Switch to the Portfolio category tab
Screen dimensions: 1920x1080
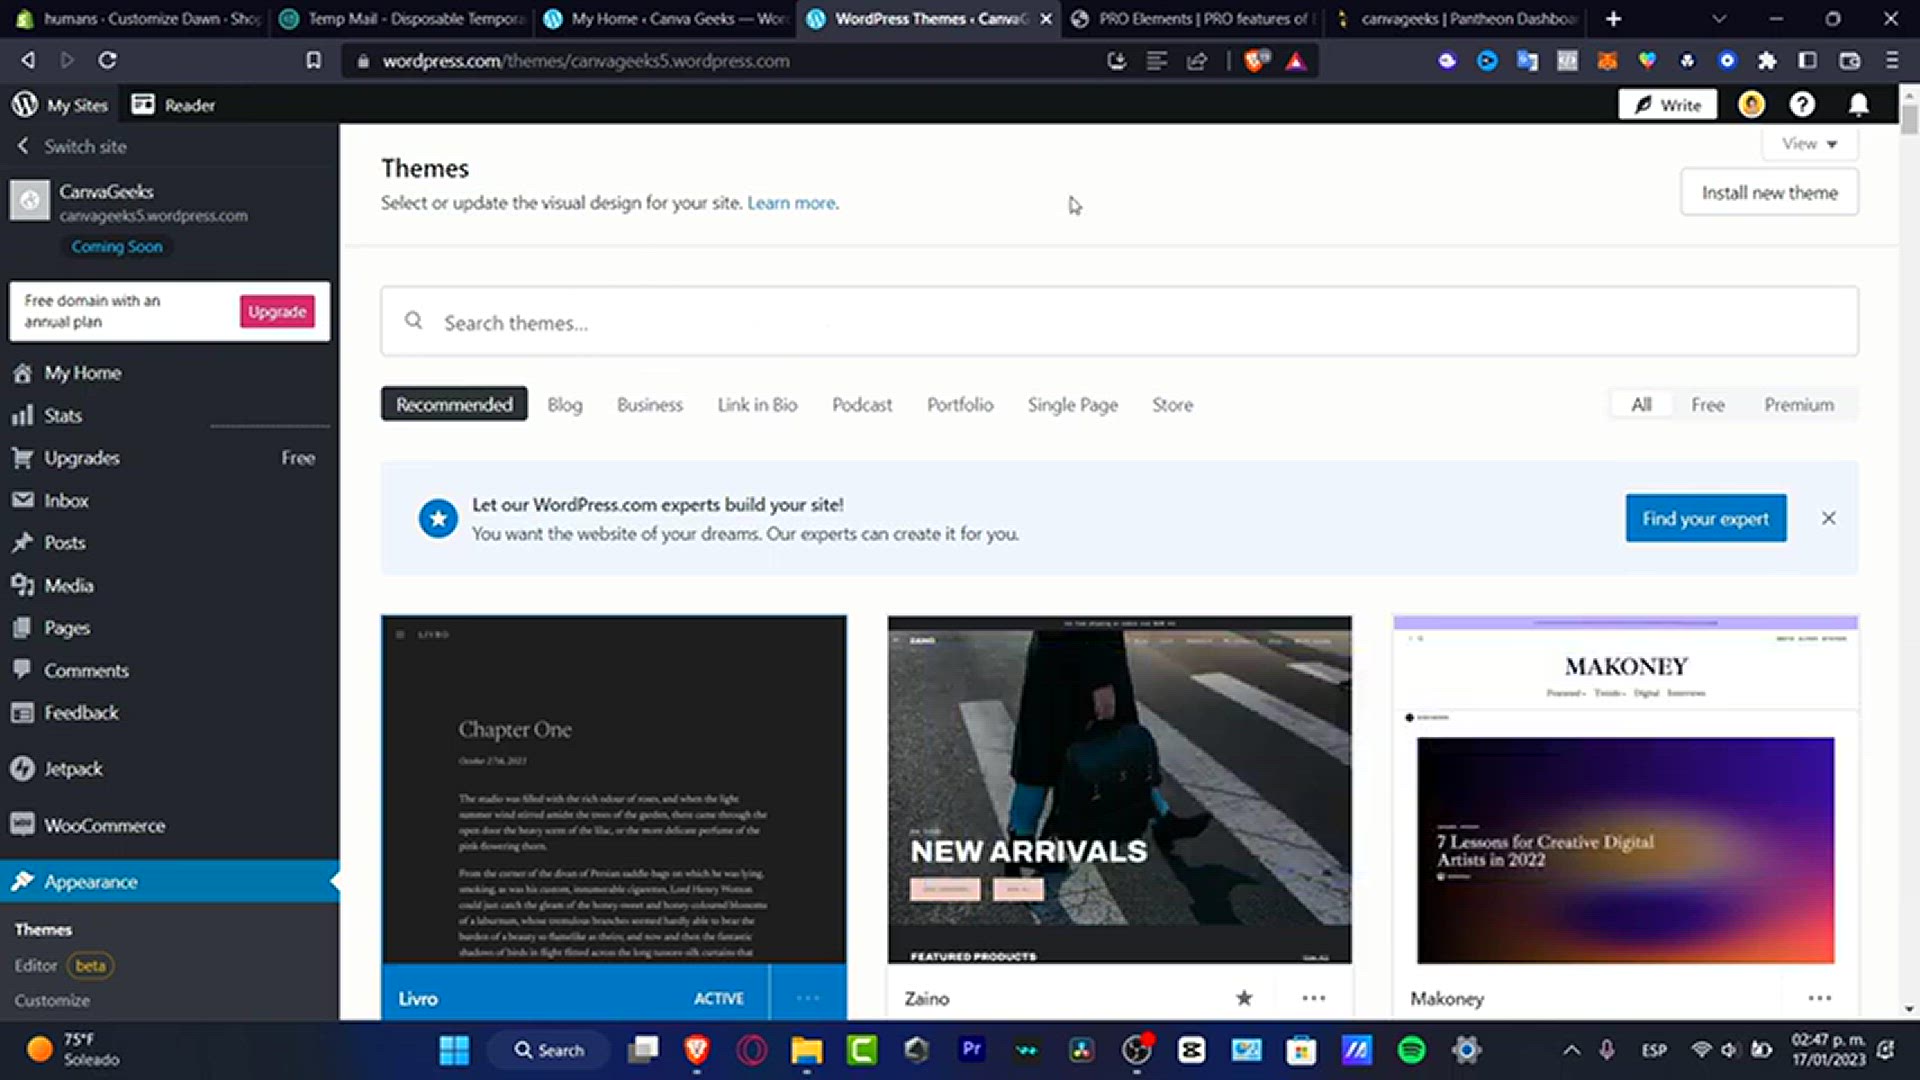point(959,405)
